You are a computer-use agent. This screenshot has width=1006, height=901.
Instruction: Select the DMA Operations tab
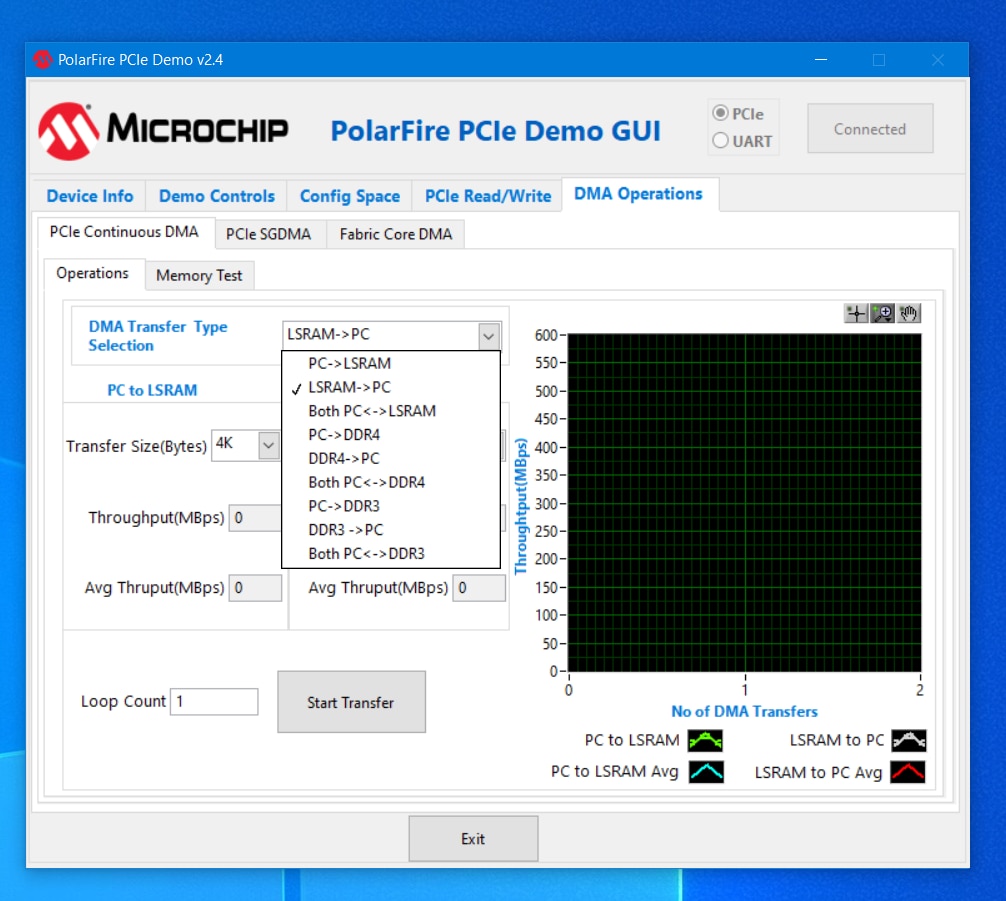(x=638, y=194)
